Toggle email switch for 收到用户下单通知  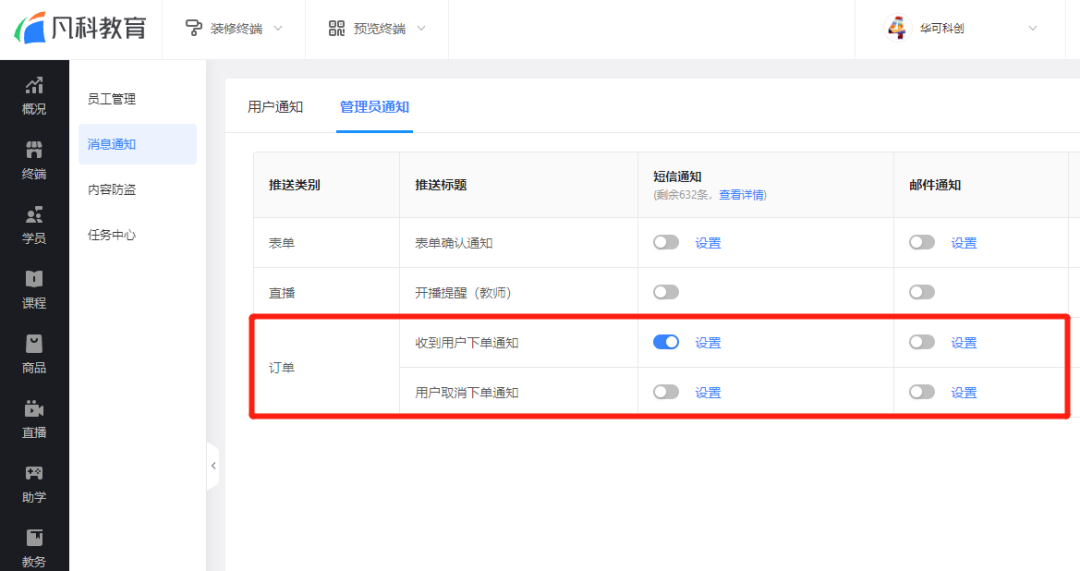(x=922, y=342)
